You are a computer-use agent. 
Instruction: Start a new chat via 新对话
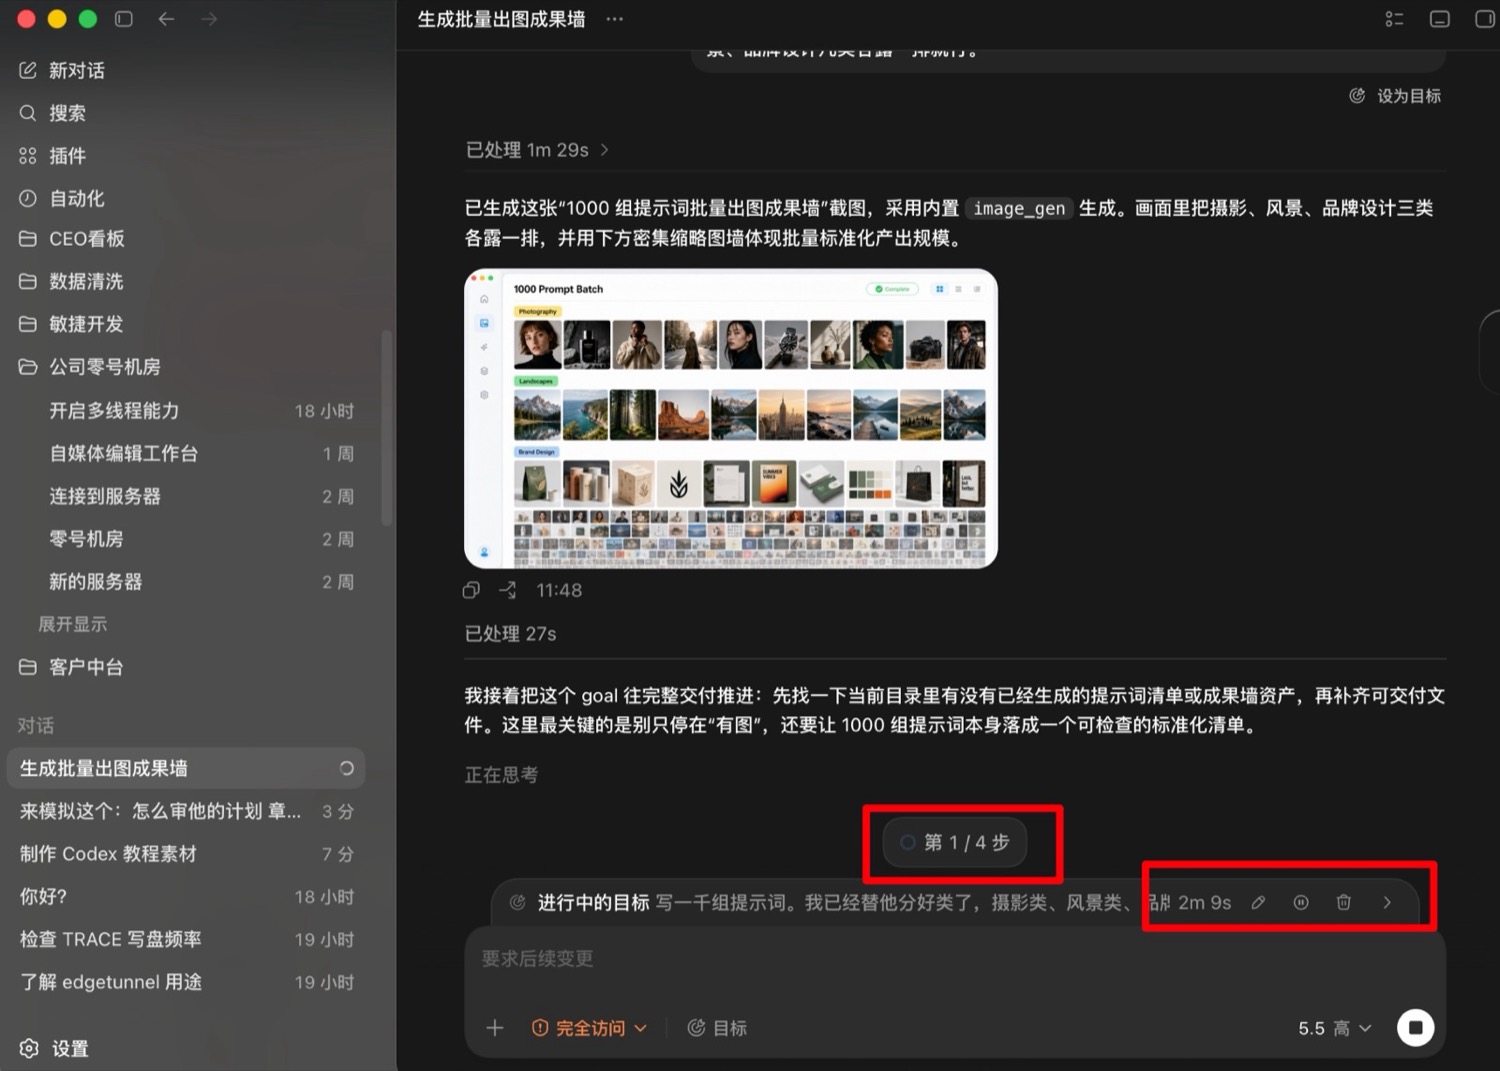tap(62, 70)
